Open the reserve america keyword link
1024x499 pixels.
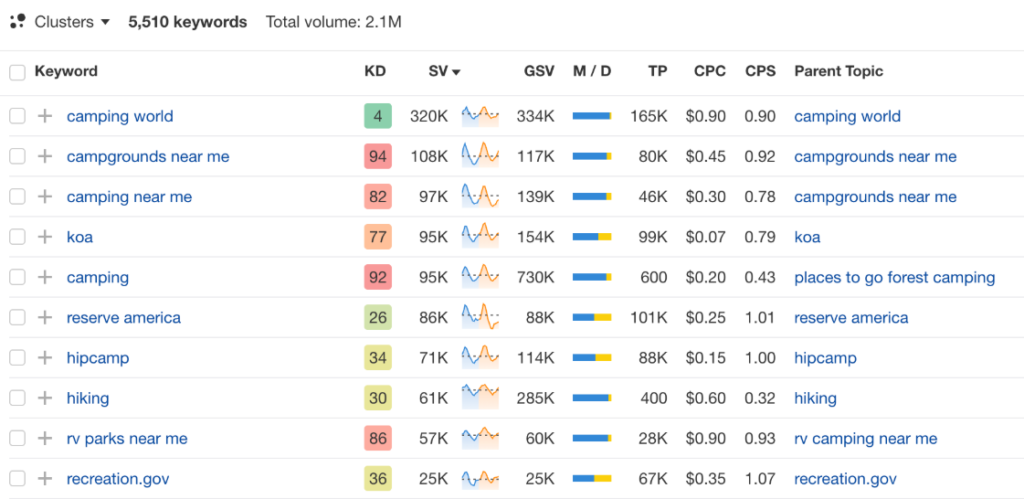pos(123,317)
